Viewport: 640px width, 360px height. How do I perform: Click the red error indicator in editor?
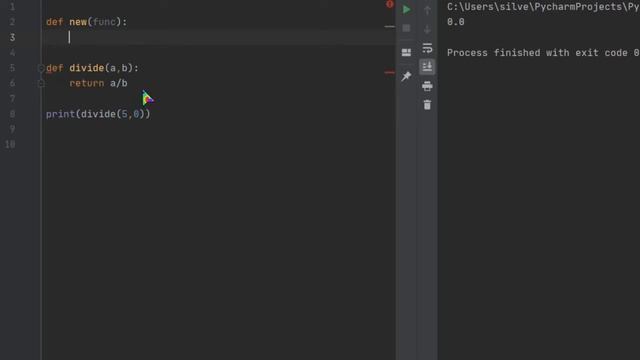[389, 4]
